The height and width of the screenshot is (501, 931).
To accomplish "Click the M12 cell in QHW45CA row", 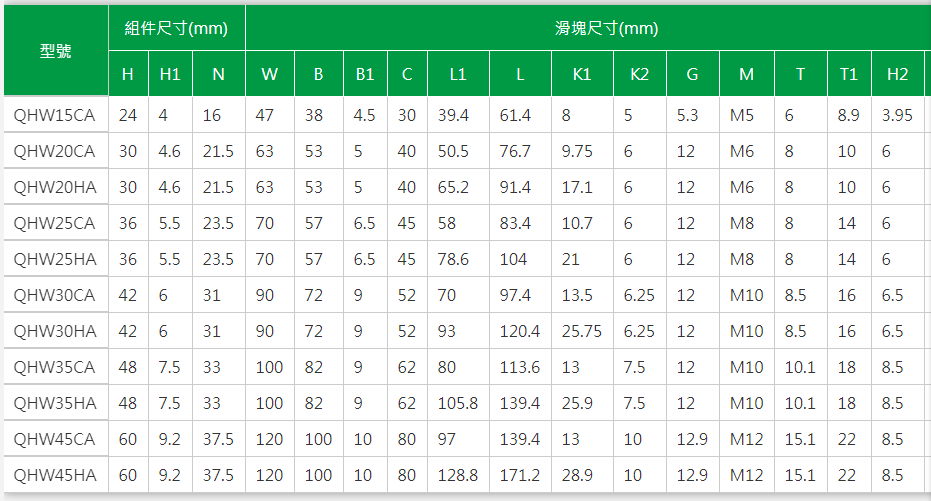I will point(746,439).
